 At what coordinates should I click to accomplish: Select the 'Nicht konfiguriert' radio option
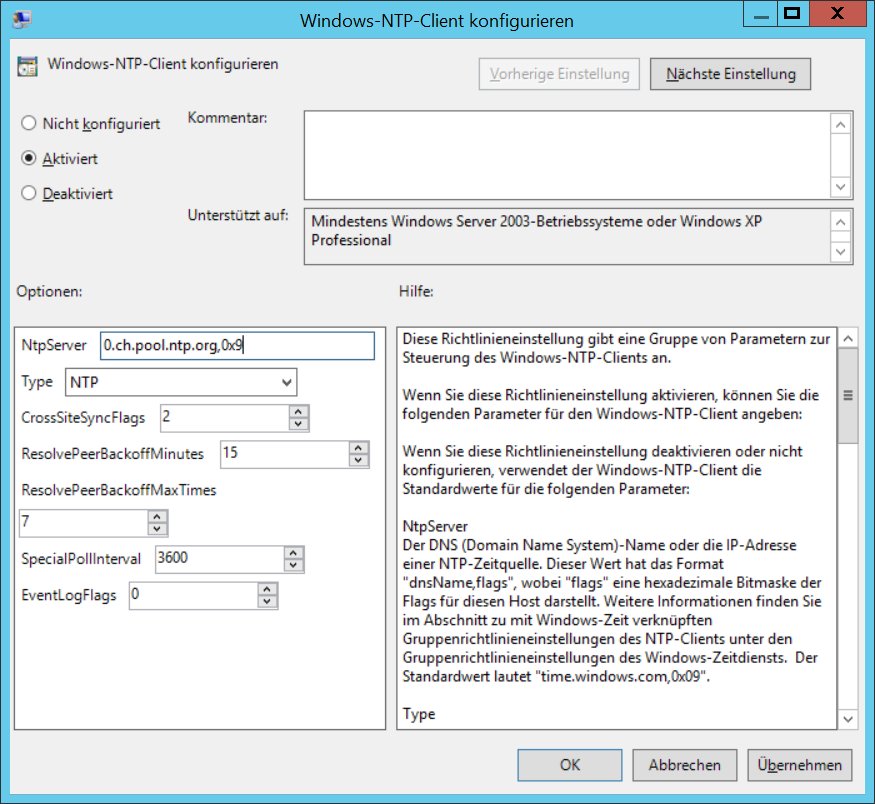pyautogui.click(x=29, y=124)
